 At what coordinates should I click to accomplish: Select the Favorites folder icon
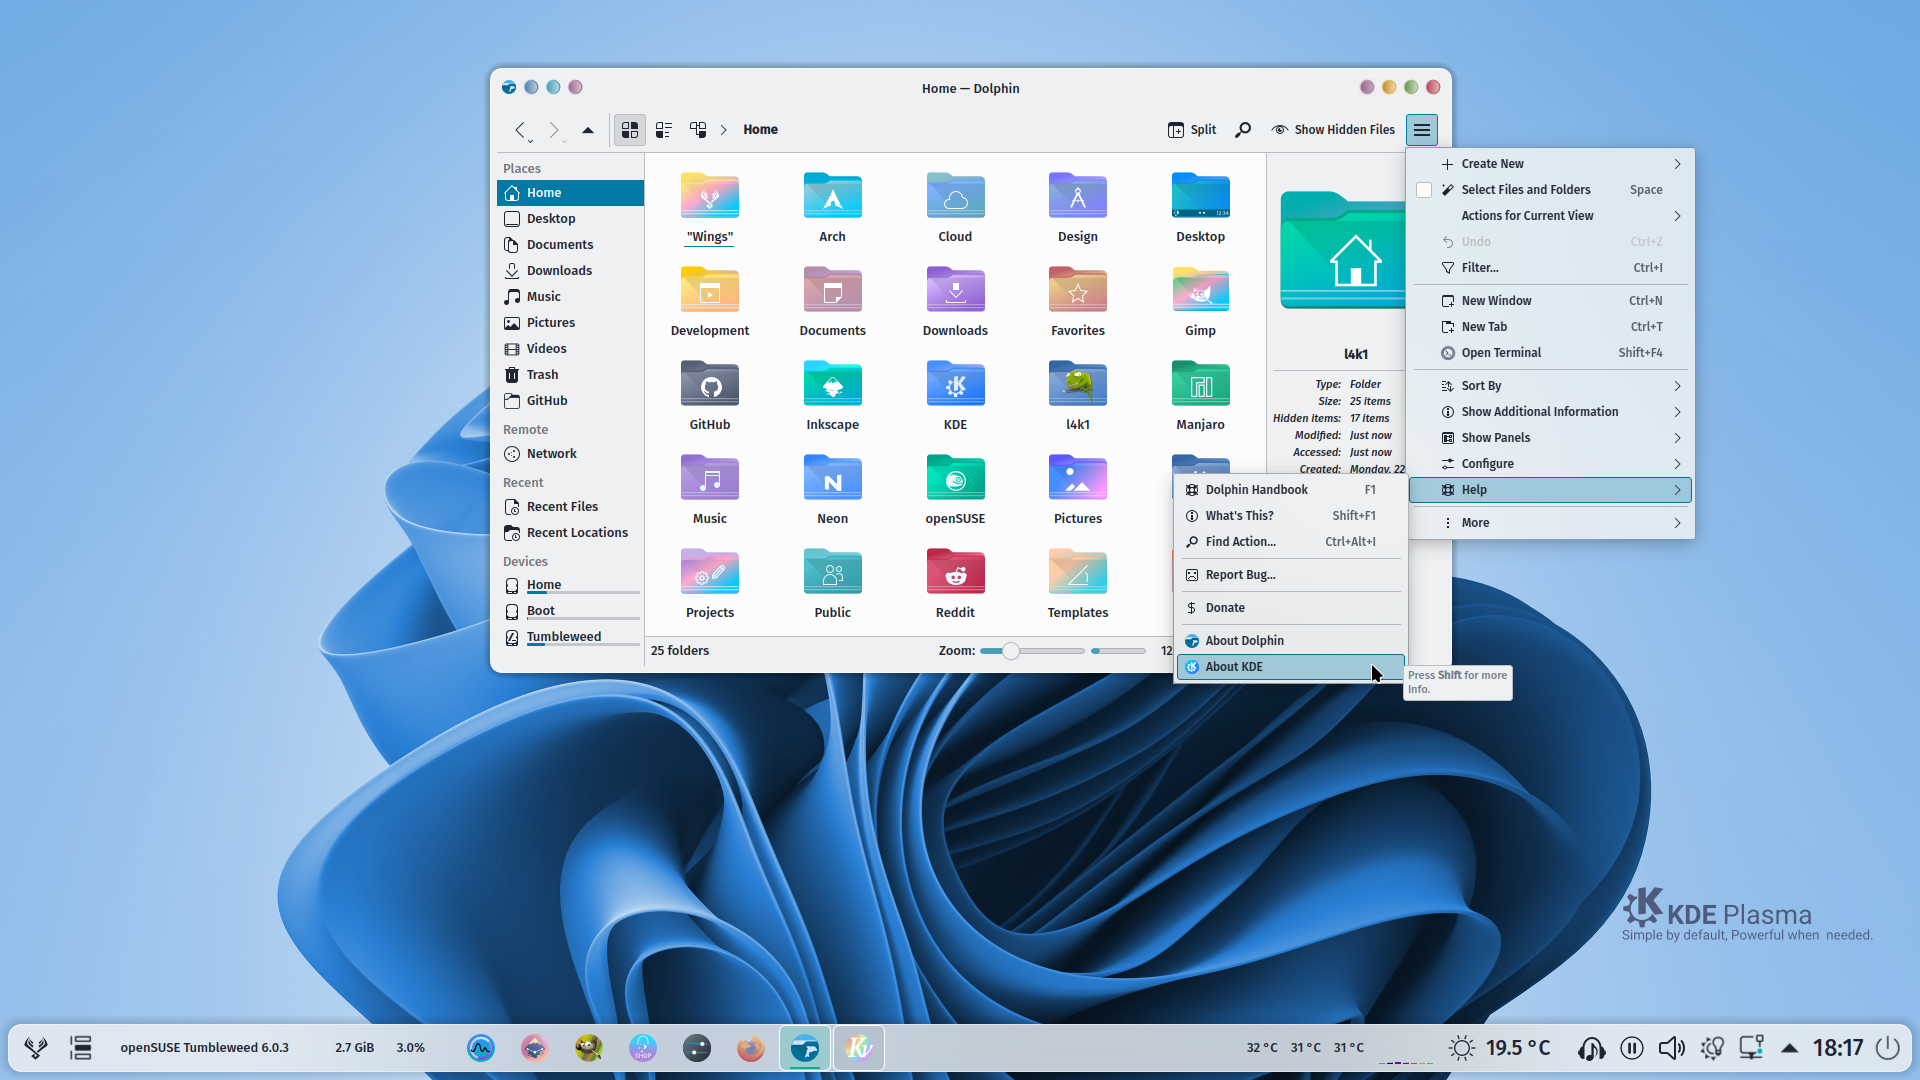pos(1077,290)
